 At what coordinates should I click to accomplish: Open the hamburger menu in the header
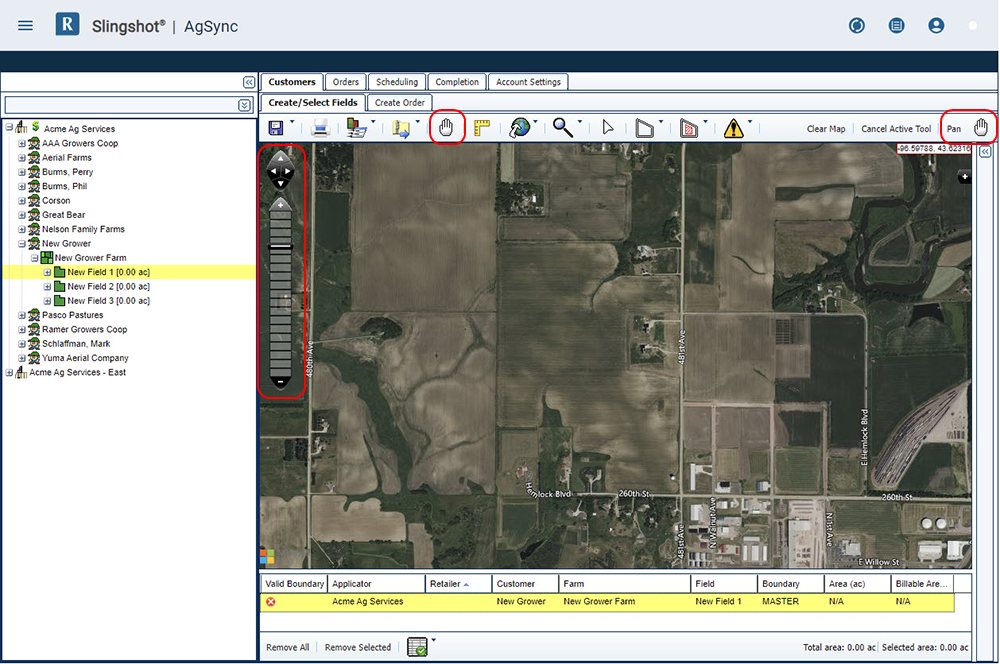point(26,26)
